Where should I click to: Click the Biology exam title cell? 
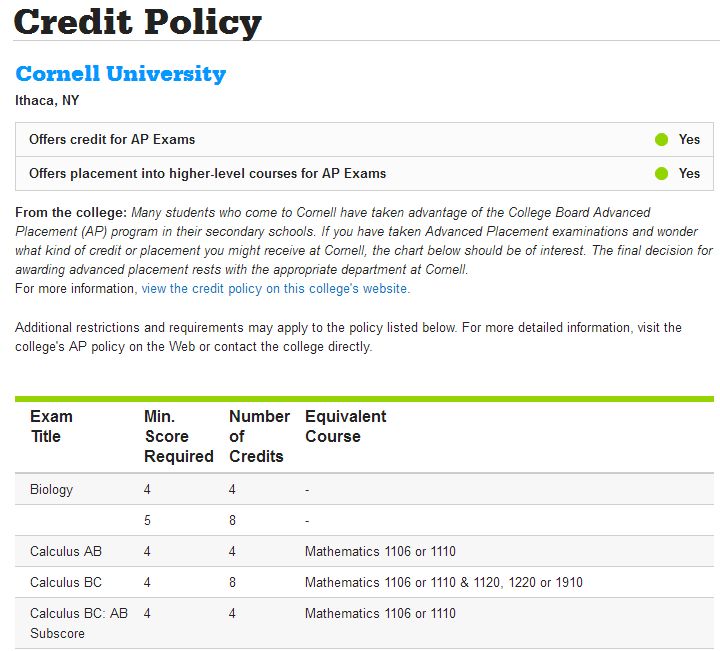tap(51, 490)
